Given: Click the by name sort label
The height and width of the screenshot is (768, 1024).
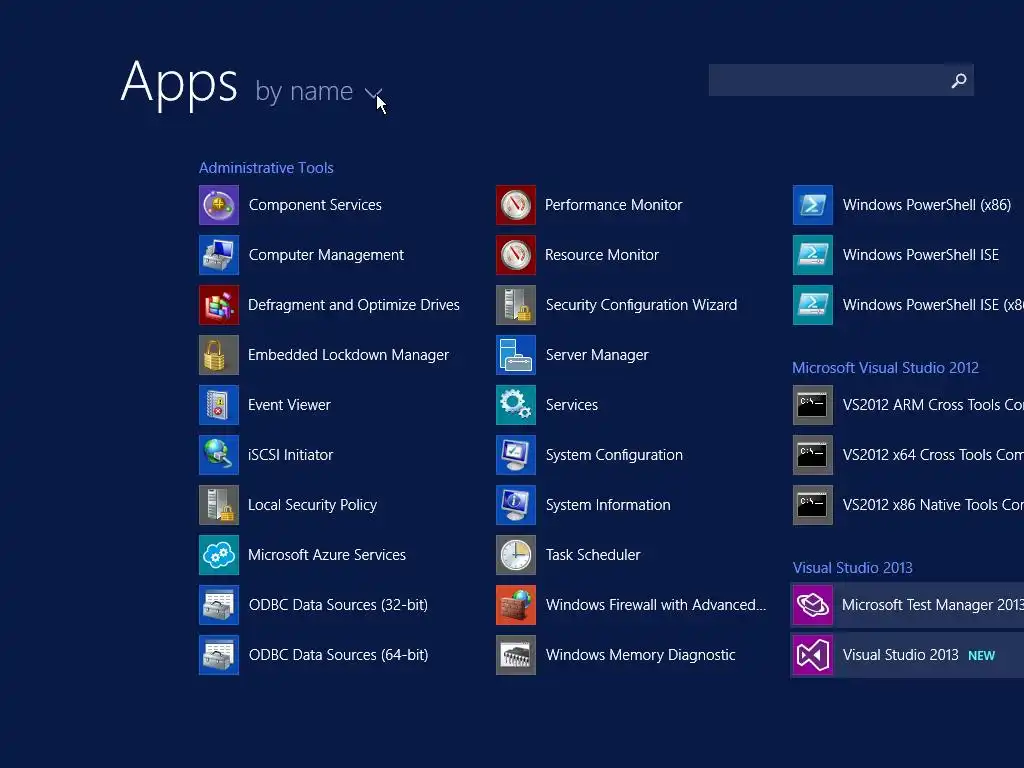Looking at the screenshot, I should (x=304, y=91).
